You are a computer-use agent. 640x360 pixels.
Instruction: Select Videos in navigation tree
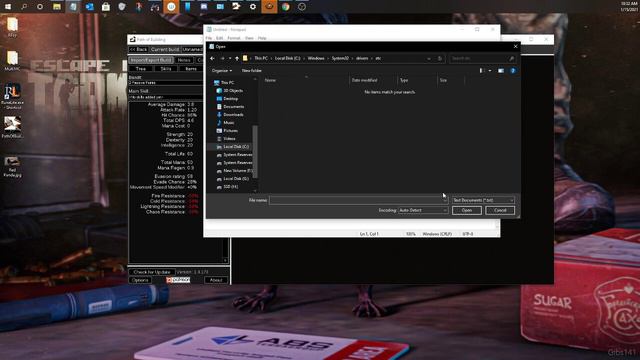226,139
